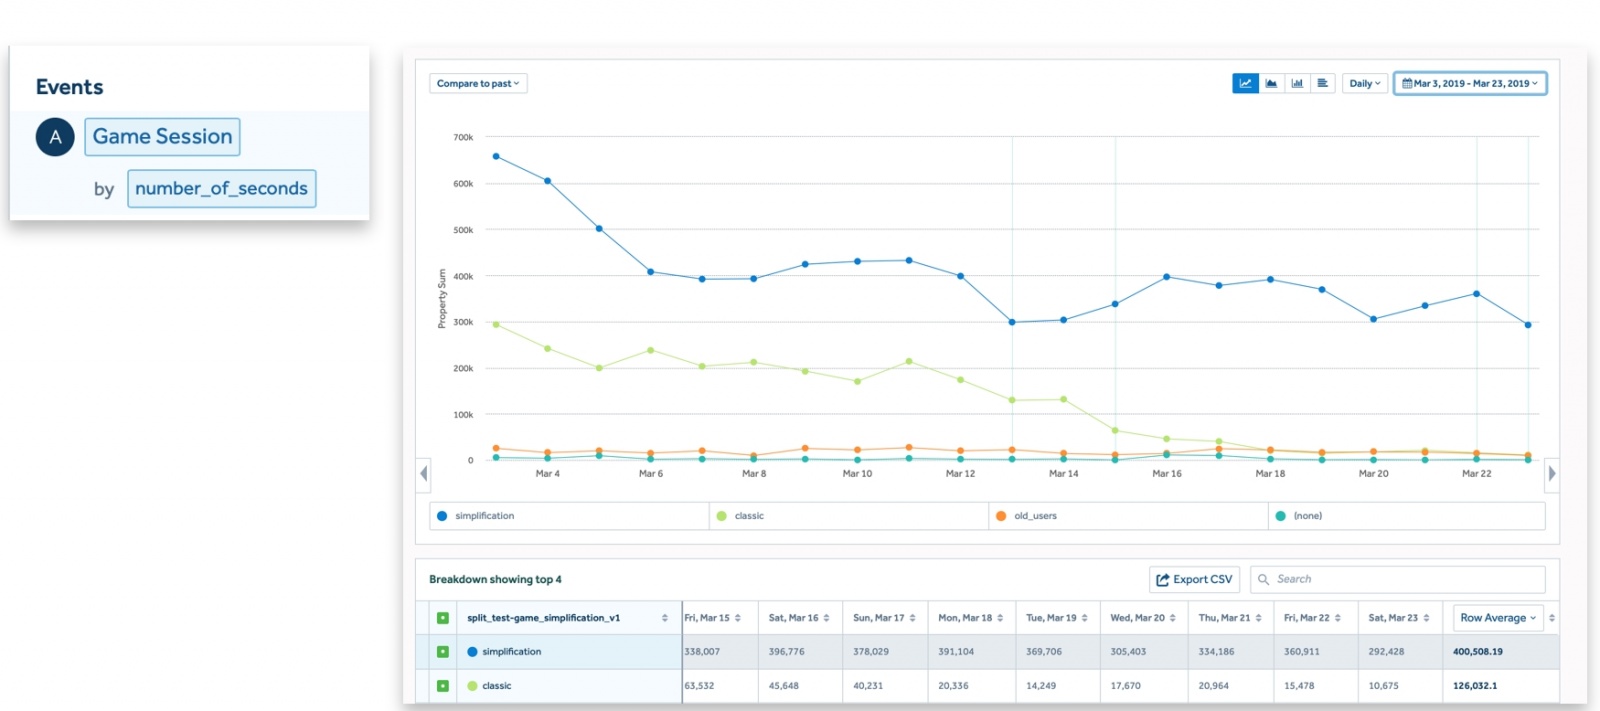Click the left chart scroll arrow

424,473
